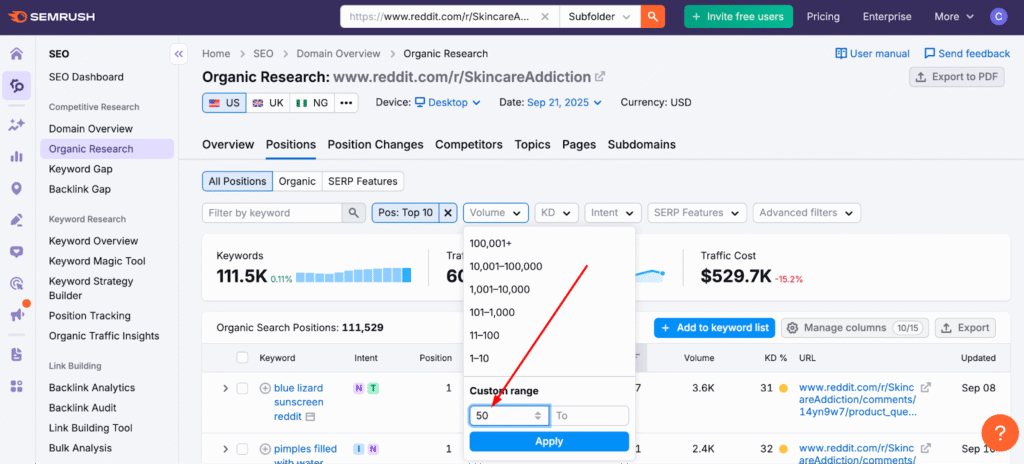The width and height of the screenshot is (1024, 464).
Task: Click the keyword filter search icon
Action: tap(354, 212)
